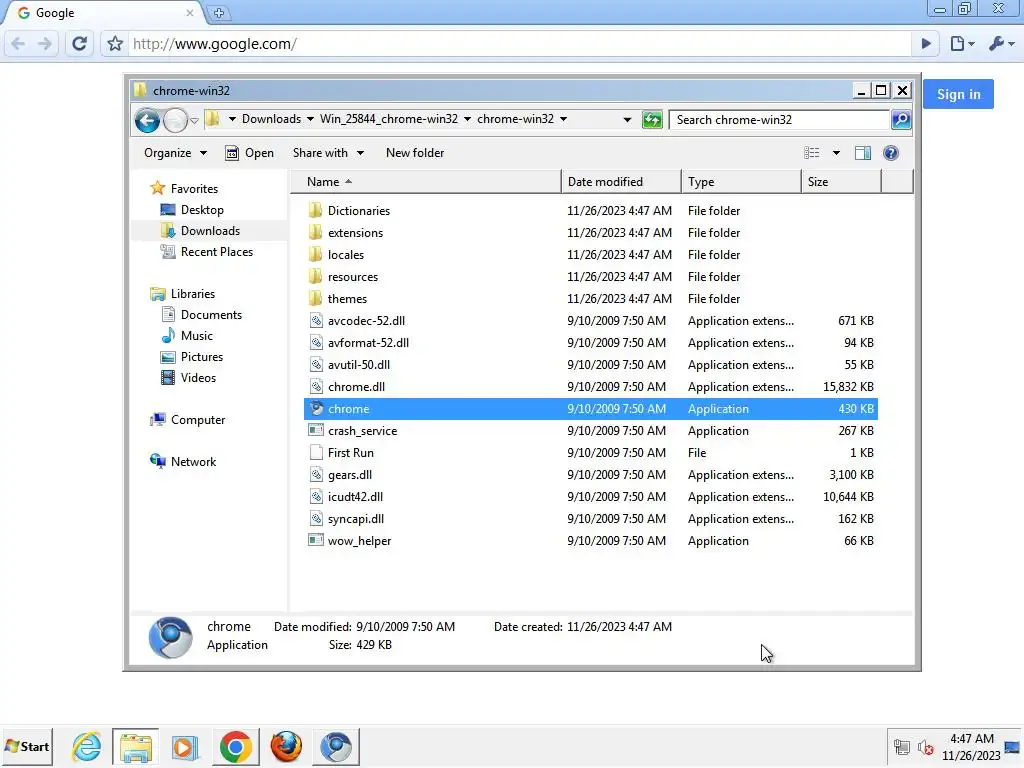Open address bar history dropdown

(x=627, y=120)
